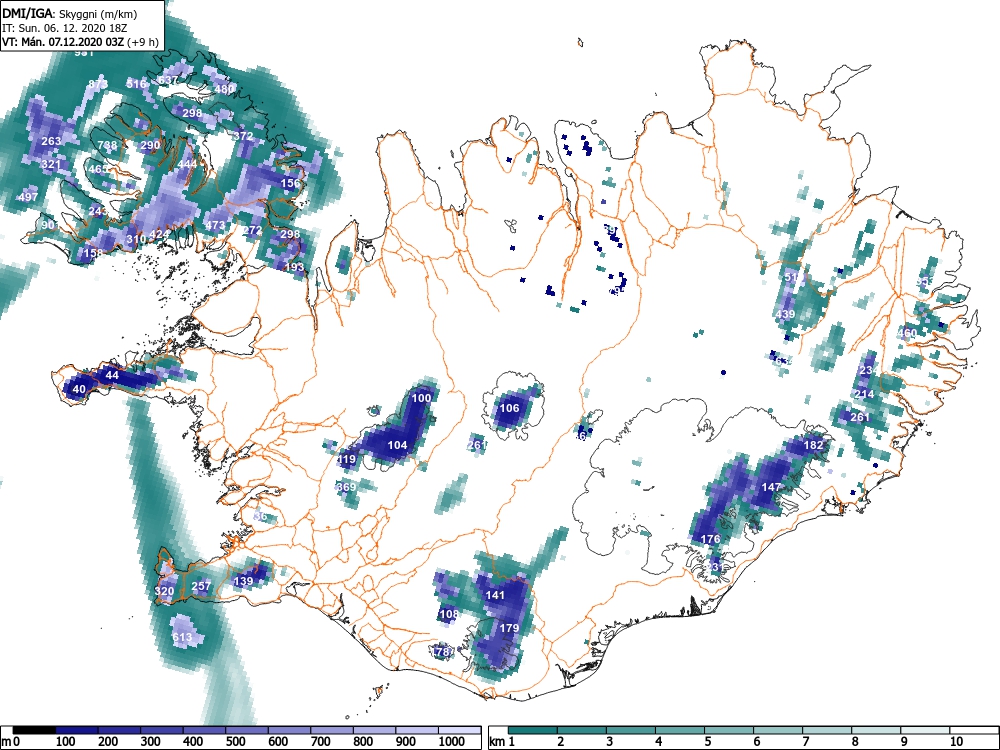Click visibility value '613' offshore southwest
1000x750 pixels.
pyautogui.click(x=182, y=637)
